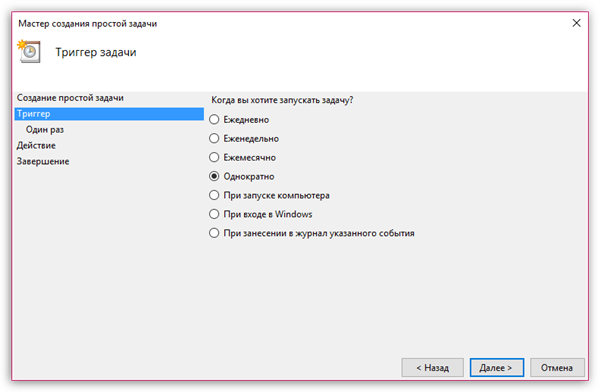Image resolution: width=600 pixels, height=392 pixels.
Task: Click the Когда вы хотите запускать задачу question
Action: coord(282,100)
